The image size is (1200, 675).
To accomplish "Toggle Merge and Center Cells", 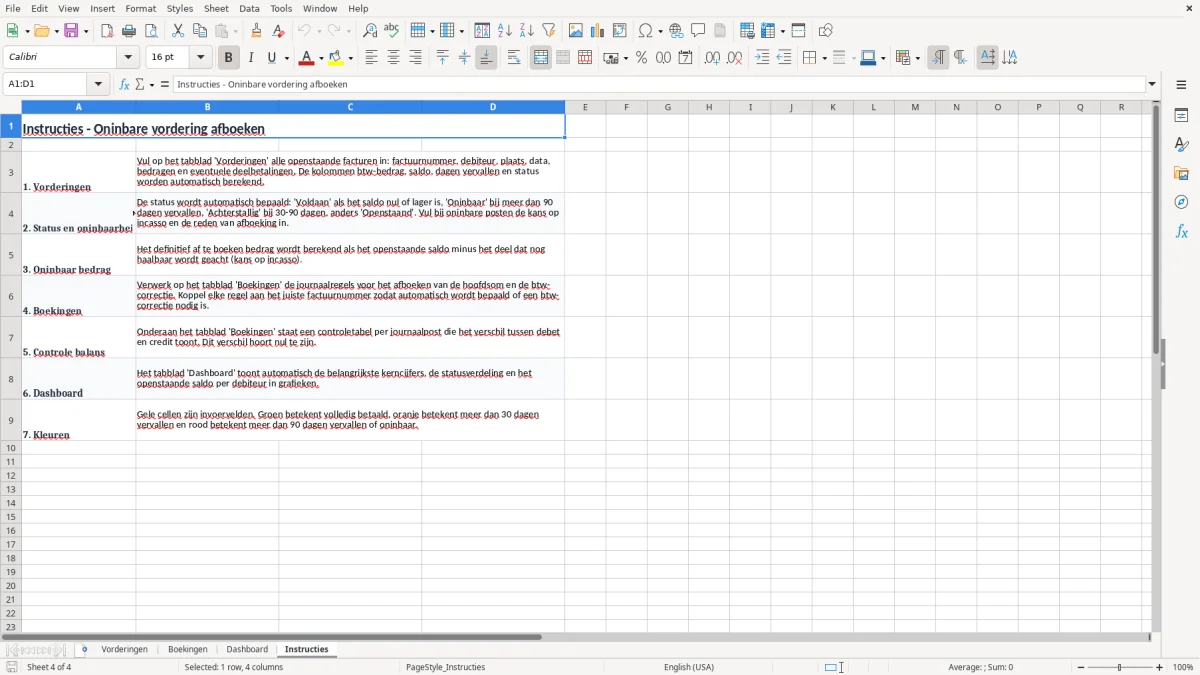I will [541, 58].
